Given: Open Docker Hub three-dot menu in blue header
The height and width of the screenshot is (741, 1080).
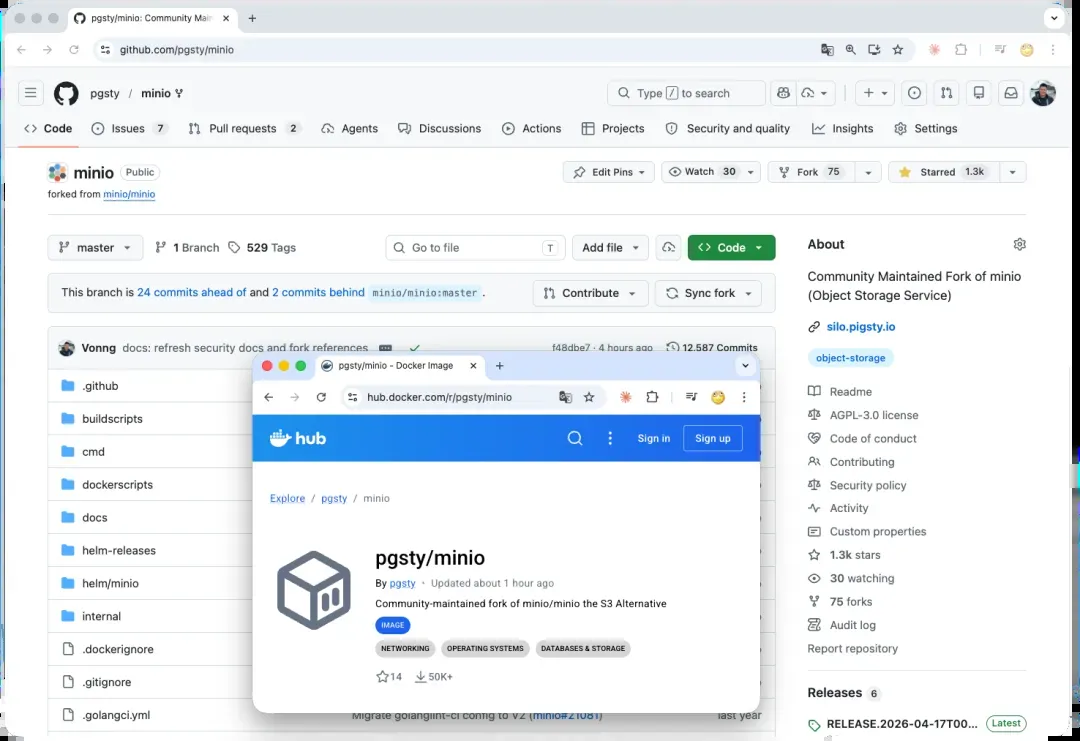Looking at the screenshot, I should coord(610,438).
